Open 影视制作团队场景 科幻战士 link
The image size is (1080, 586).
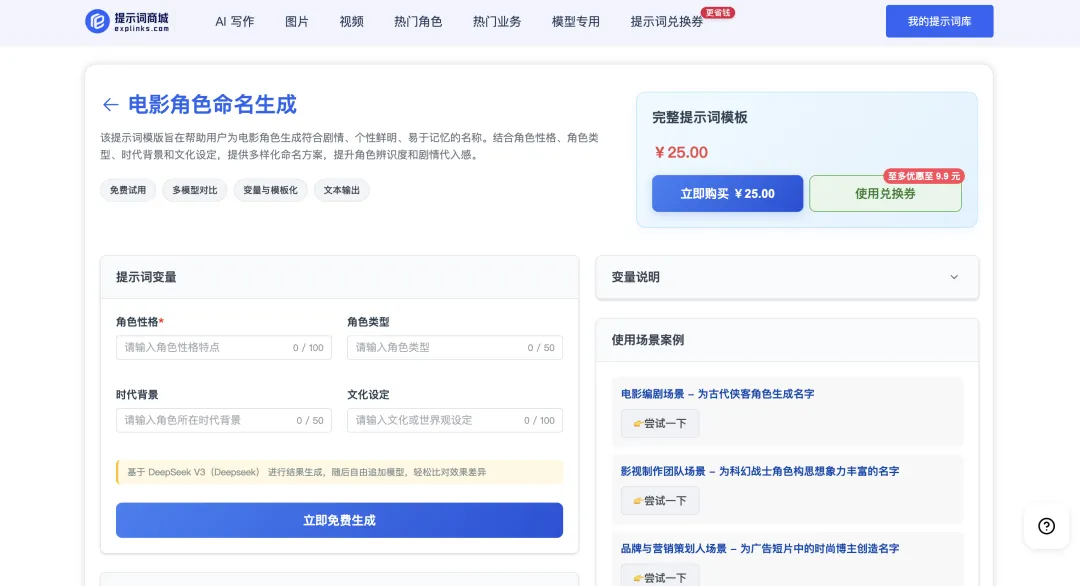(760, 471)
